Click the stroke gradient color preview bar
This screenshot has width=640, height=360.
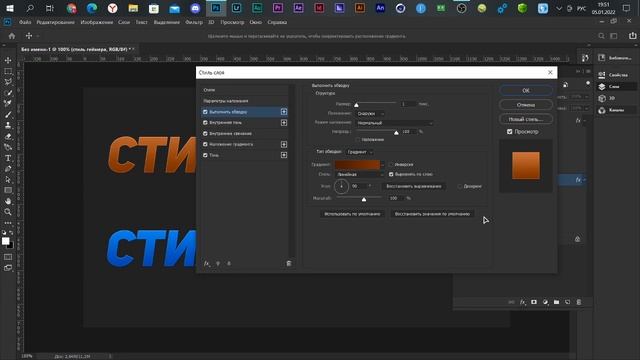pos(357,164)
